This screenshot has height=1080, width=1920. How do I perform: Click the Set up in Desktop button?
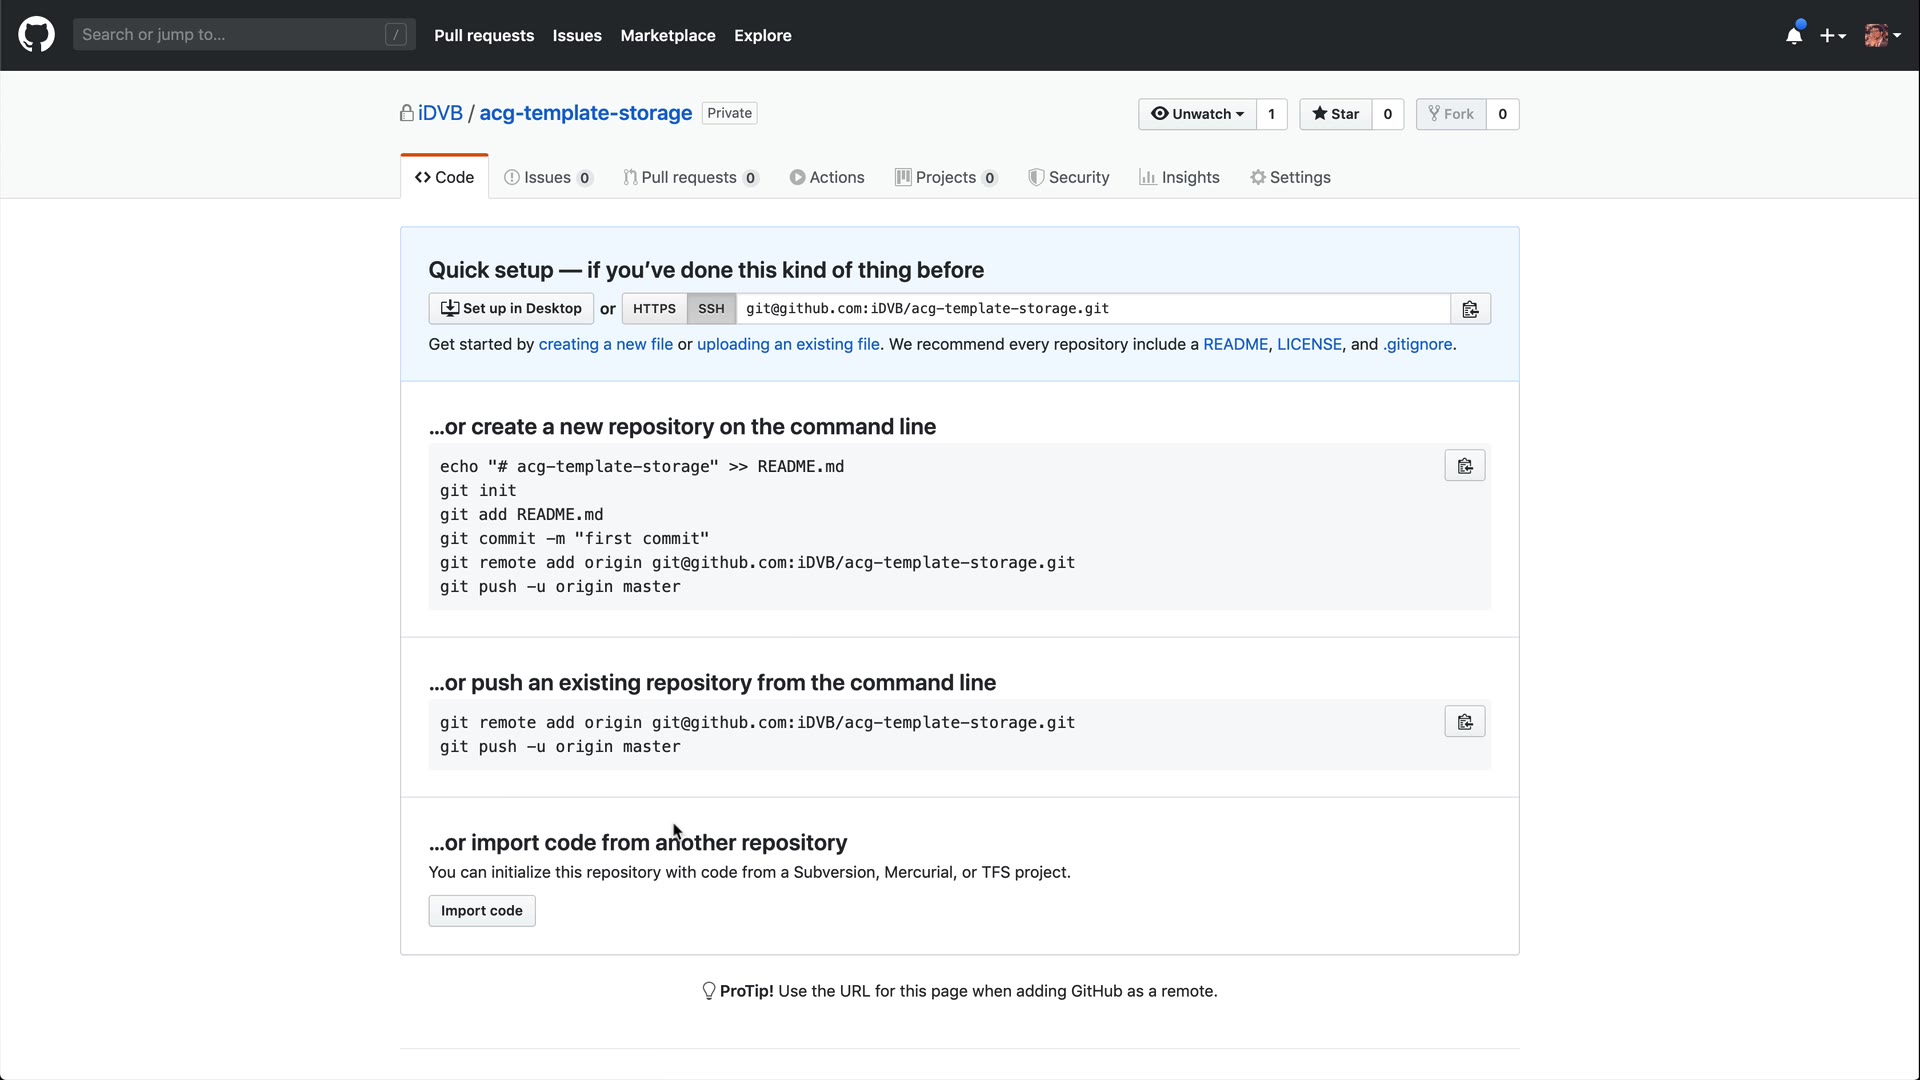pos(511,309)
